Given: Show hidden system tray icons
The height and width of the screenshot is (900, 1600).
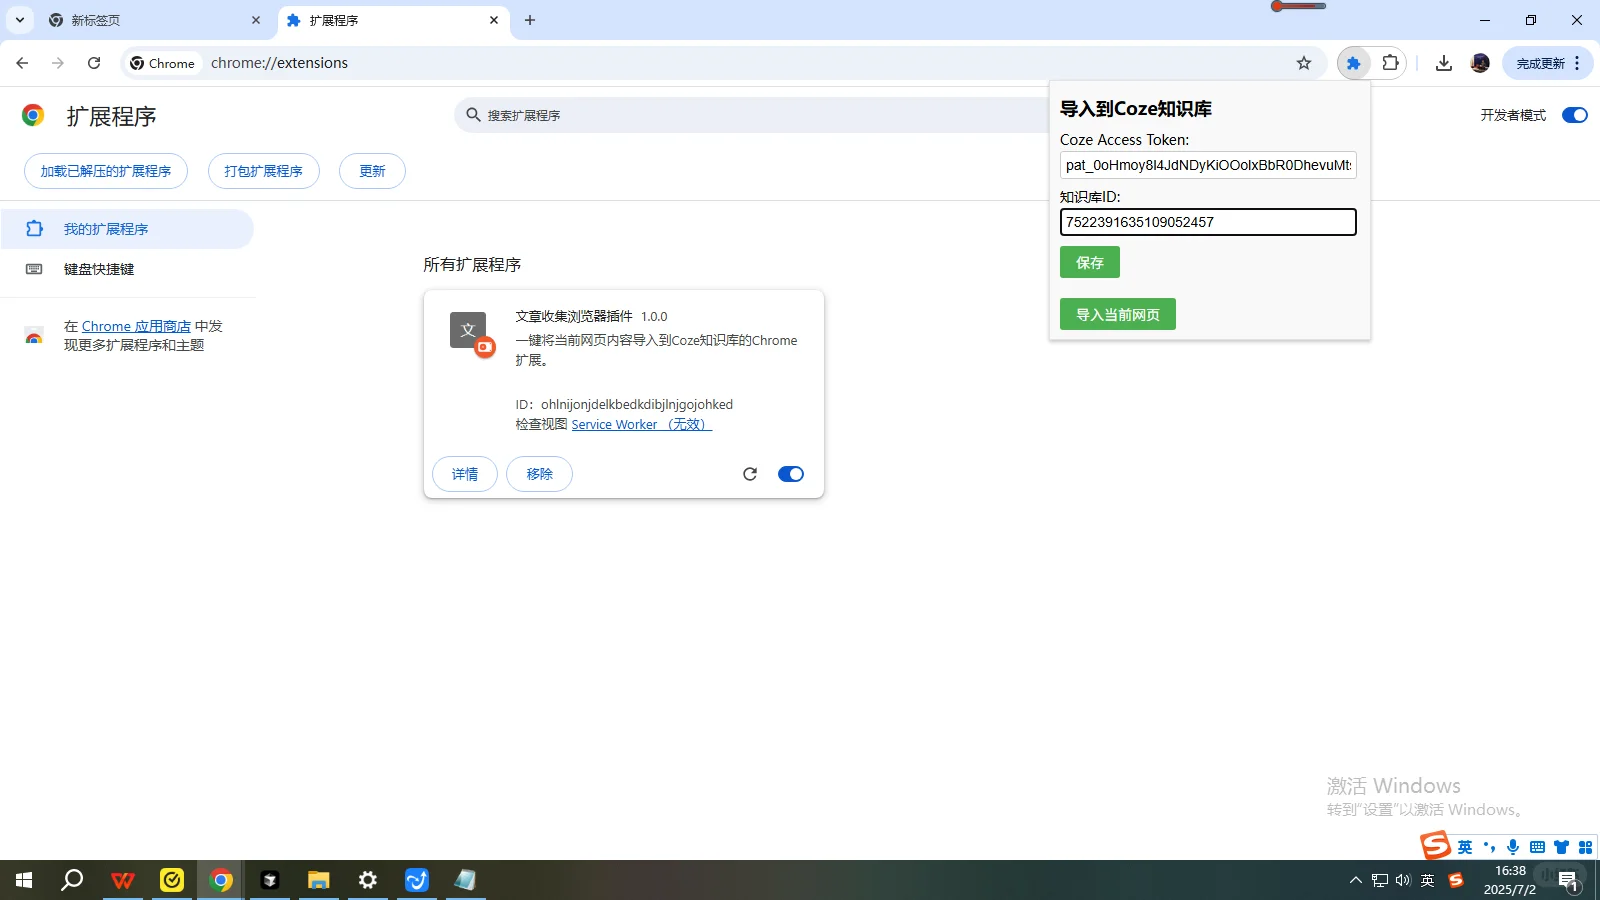Looking at the screenshot, I should (x=1356, y=880).
